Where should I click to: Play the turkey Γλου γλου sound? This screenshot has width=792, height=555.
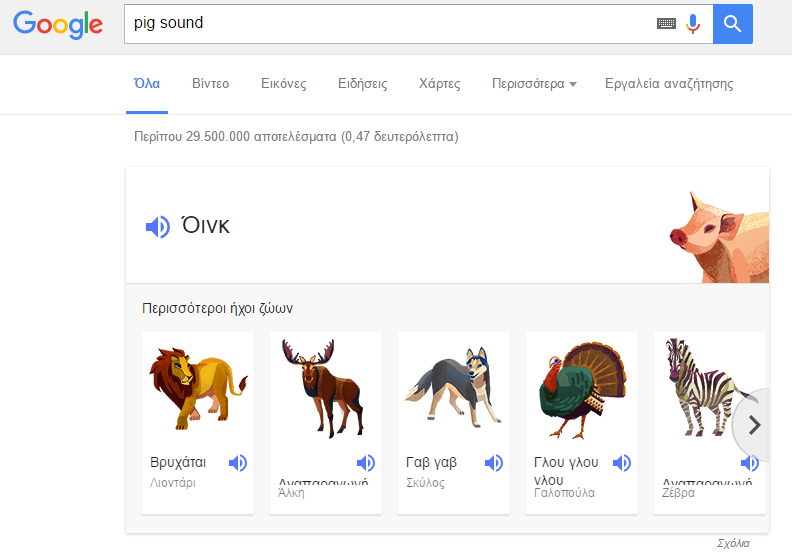click(x=622, y=463)
